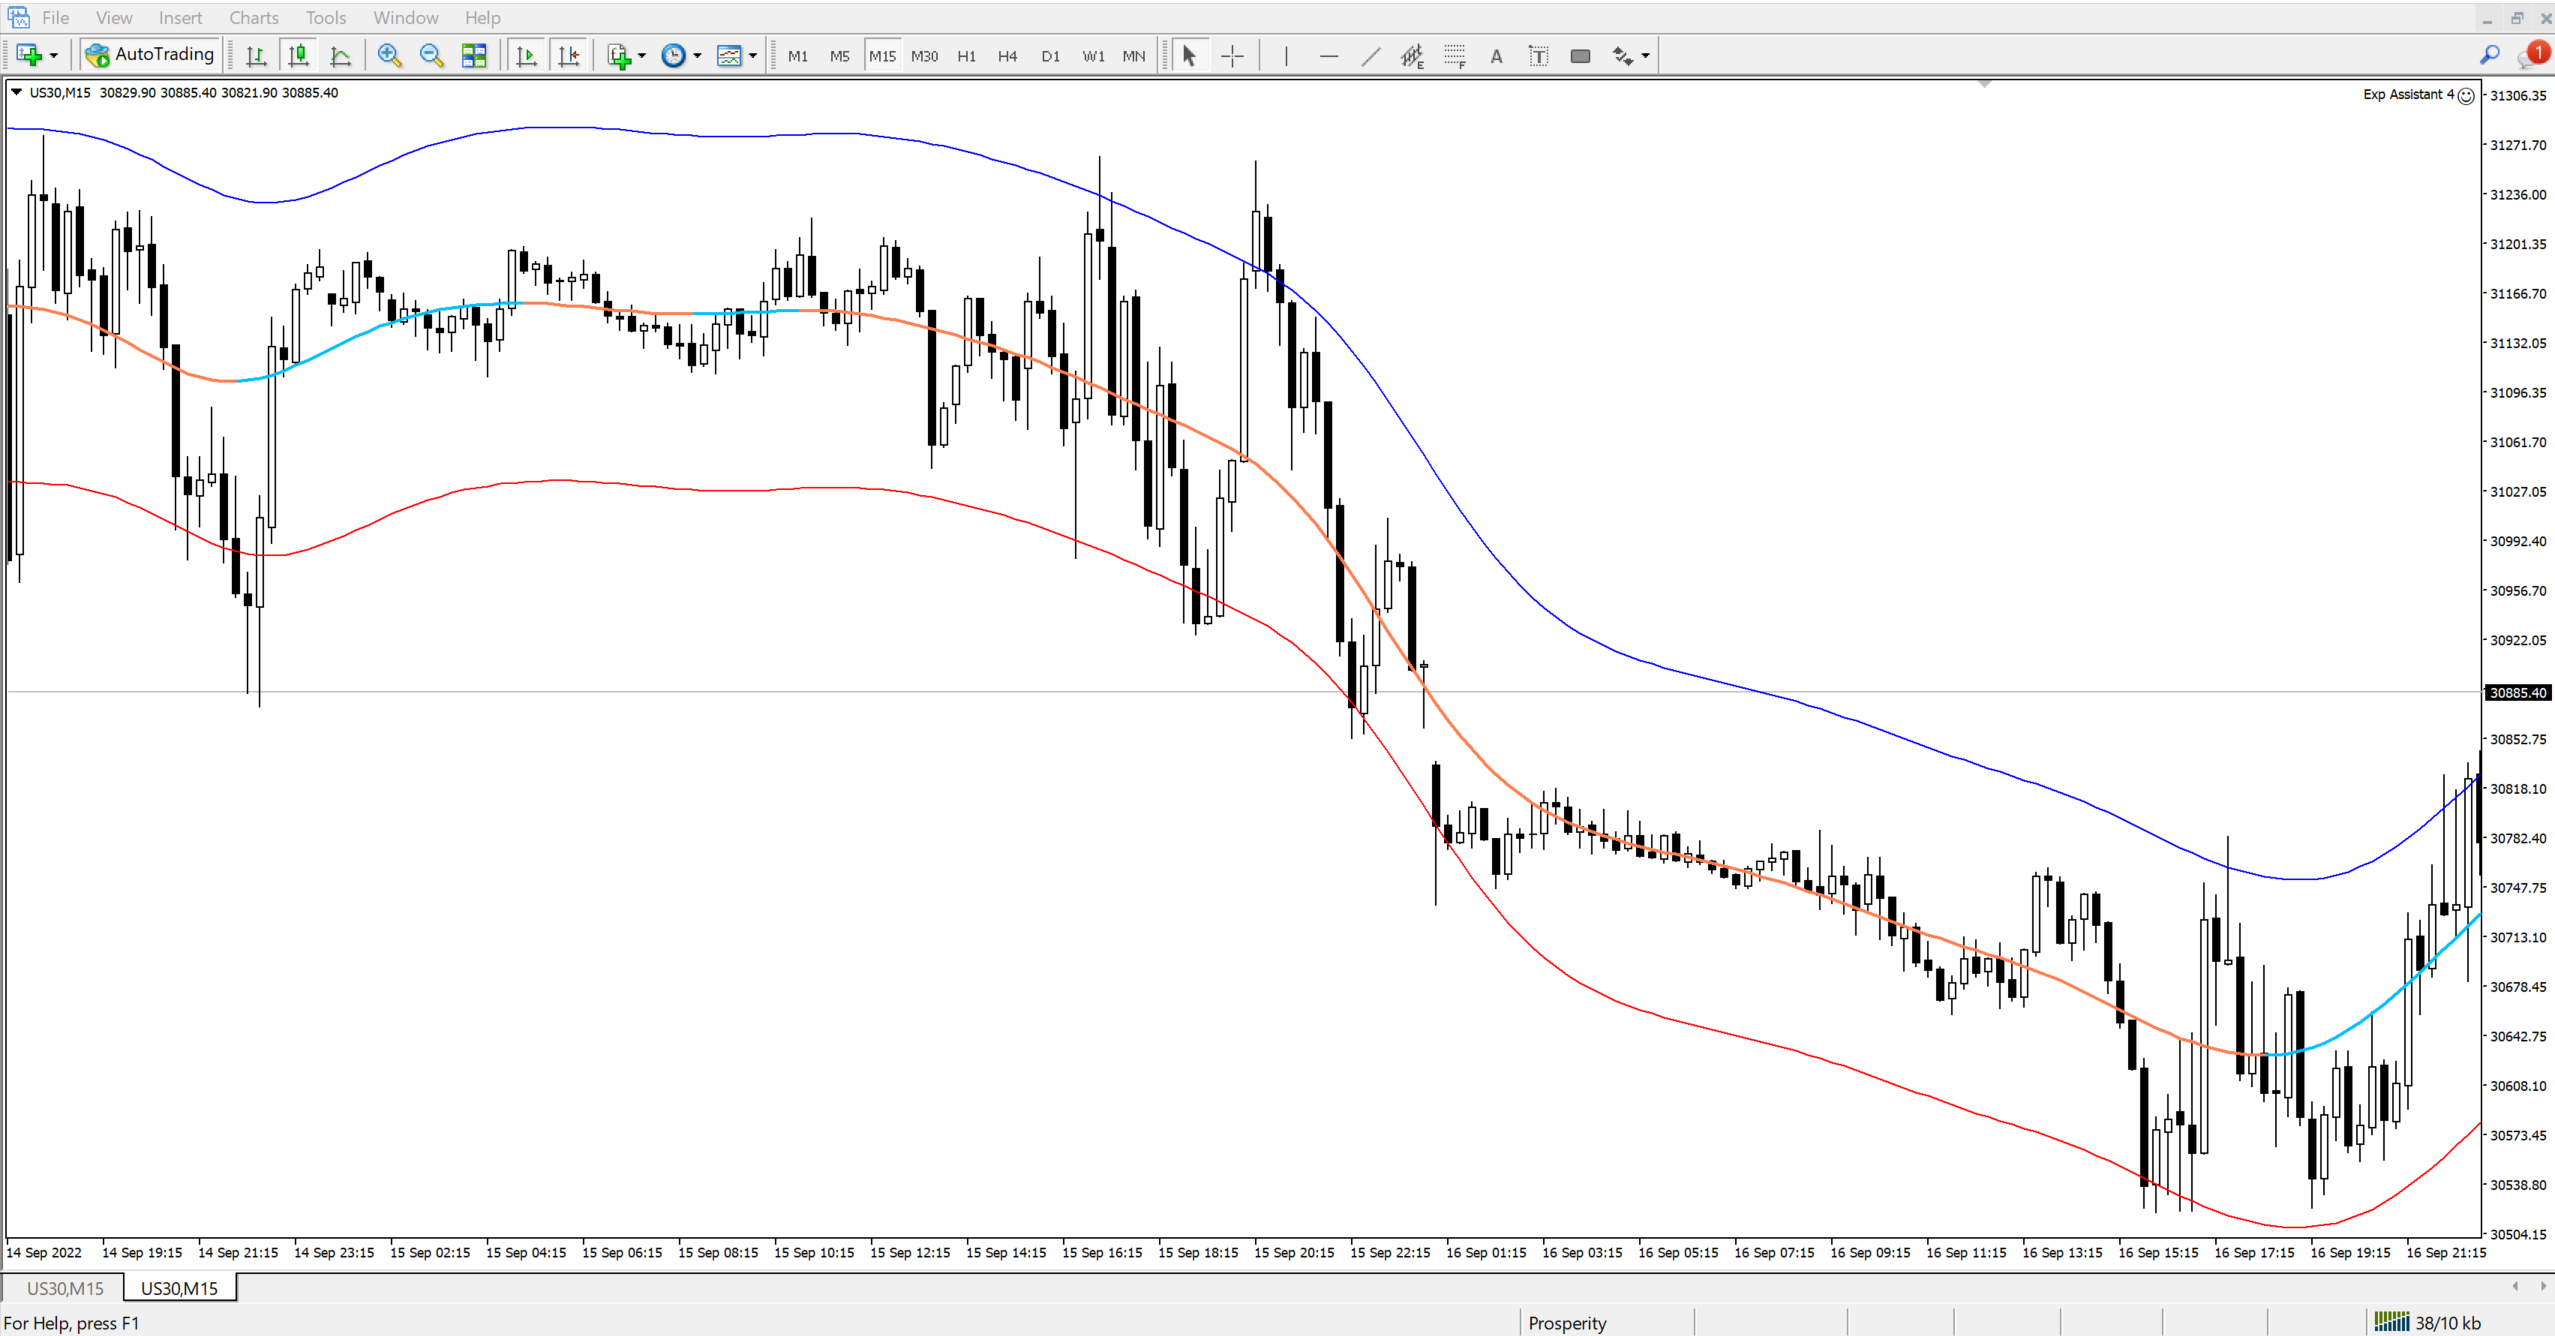The image size is (2555, 1336).
Task: Toggle chart auto scroll
Action: (x=526, y=56)
